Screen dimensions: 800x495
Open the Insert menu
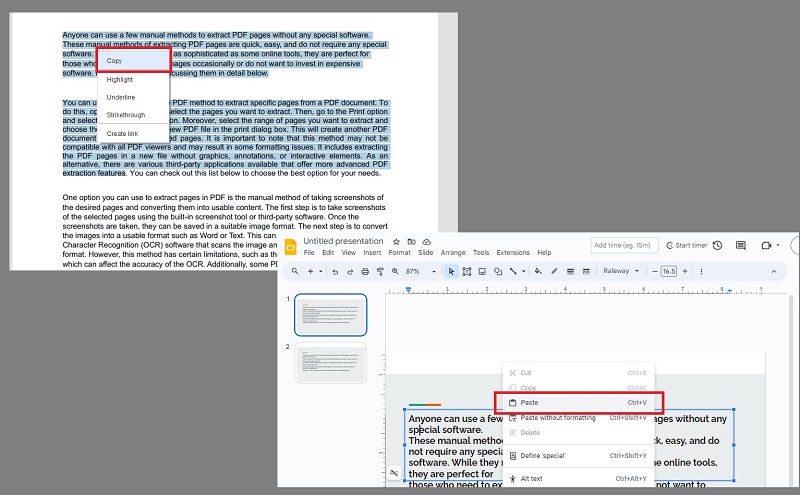click(x=372, y=253)
